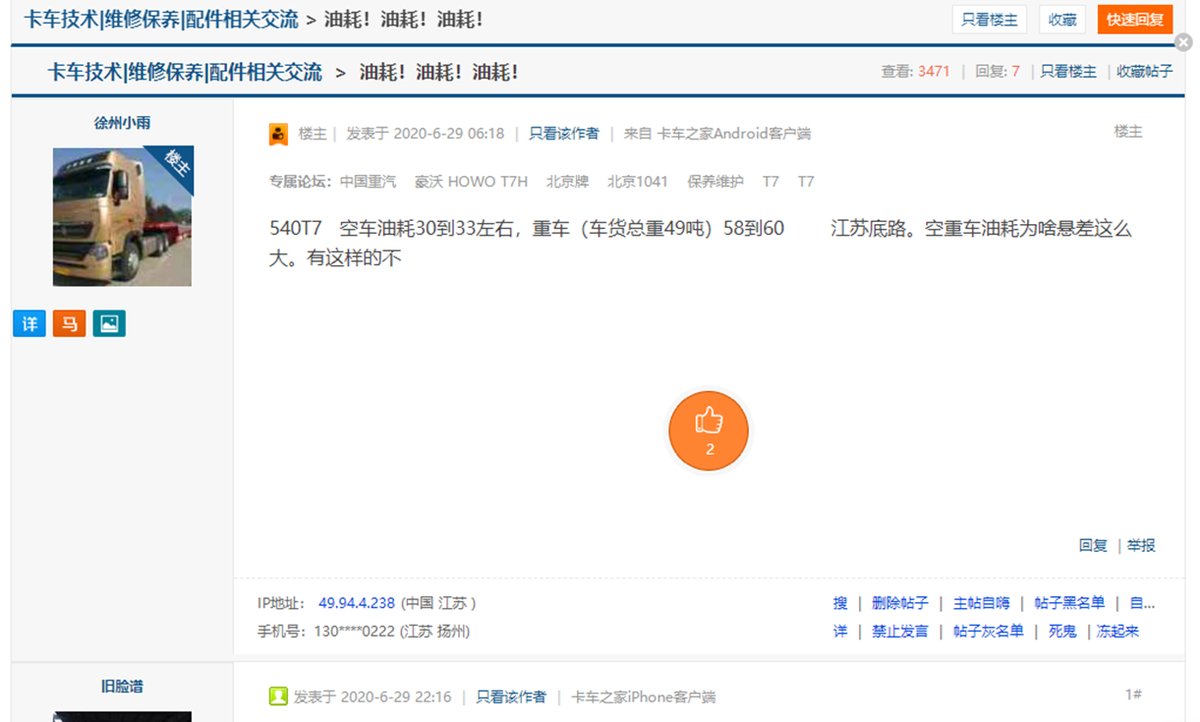Click the 楼主 floor label at right

pos(1128,132)
